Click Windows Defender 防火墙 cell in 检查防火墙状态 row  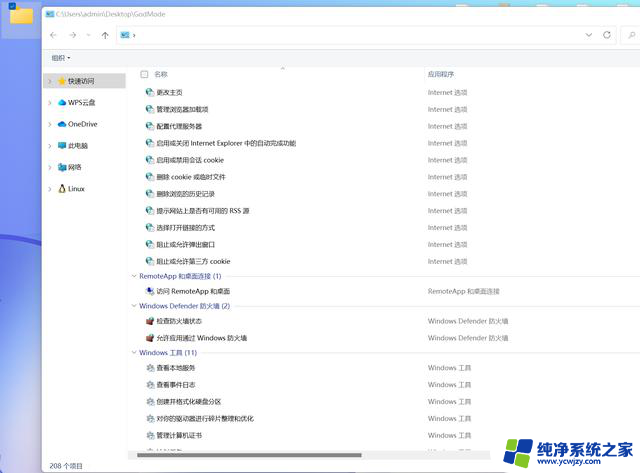click(468, 321)
